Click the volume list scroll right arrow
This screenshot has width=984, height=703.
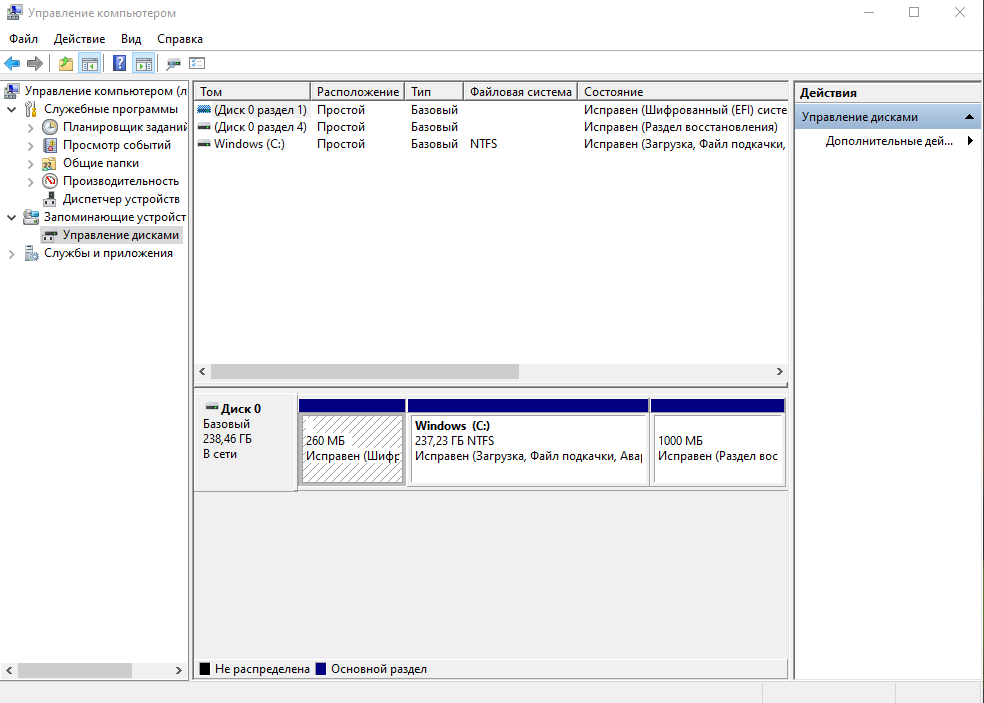tap(779, 372)
